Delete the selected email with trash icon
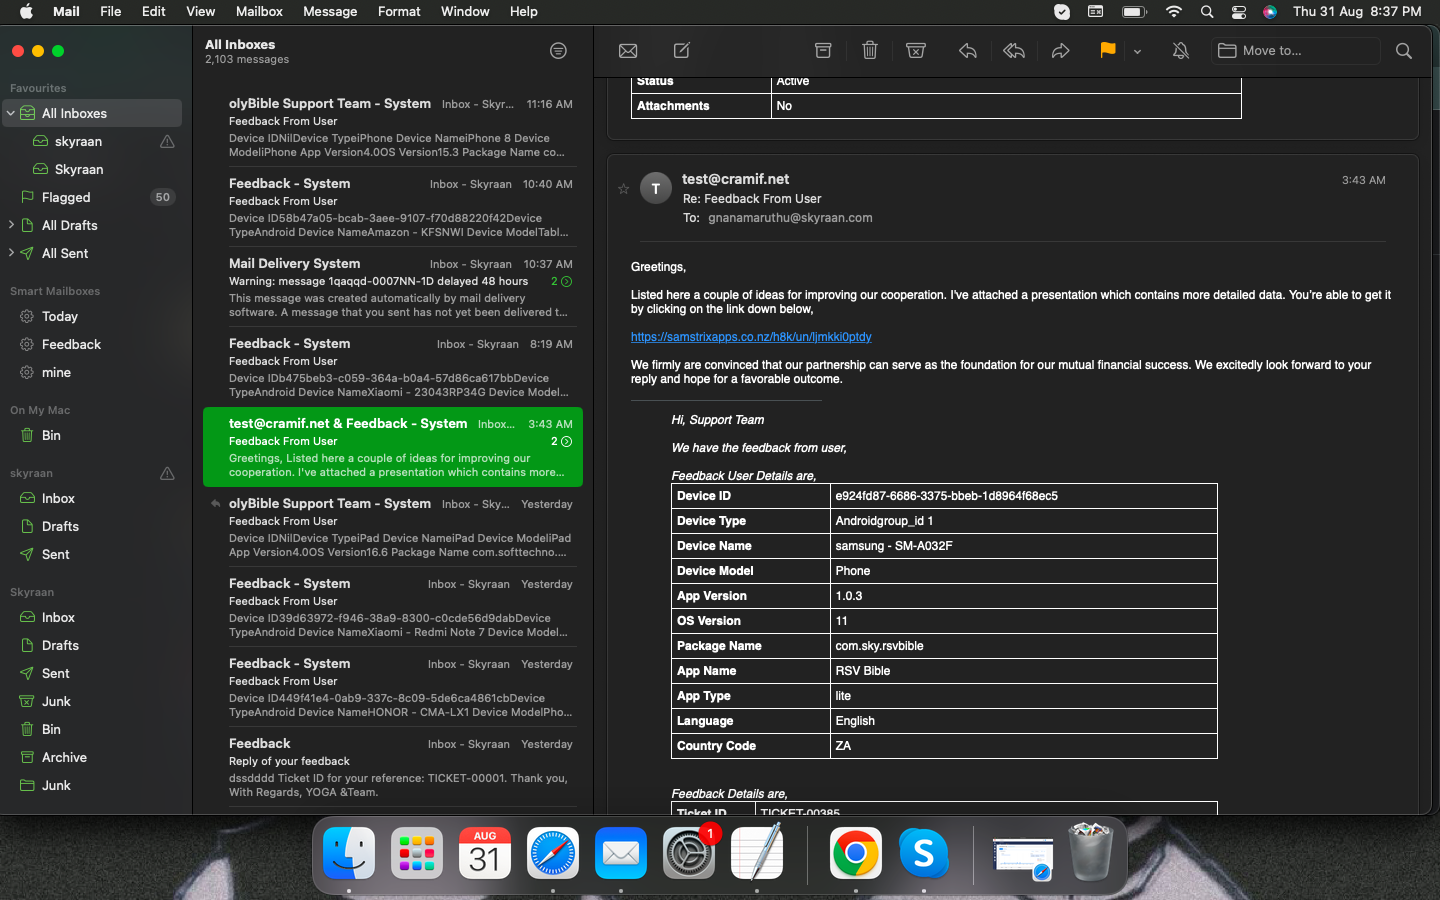Image resolution: width=1440 pixels, height=900 pixels. (870, 50)
